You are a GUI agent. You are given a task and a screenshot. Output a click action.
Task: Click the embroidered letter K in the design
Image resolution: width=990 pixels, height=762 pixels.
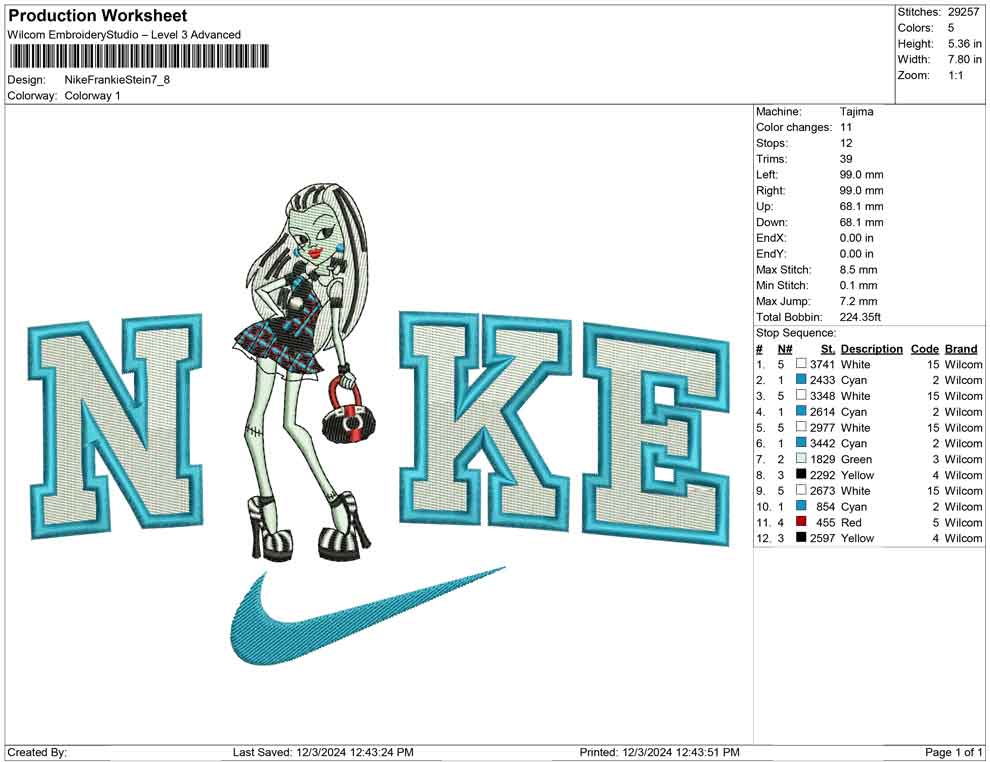(484, 419)
